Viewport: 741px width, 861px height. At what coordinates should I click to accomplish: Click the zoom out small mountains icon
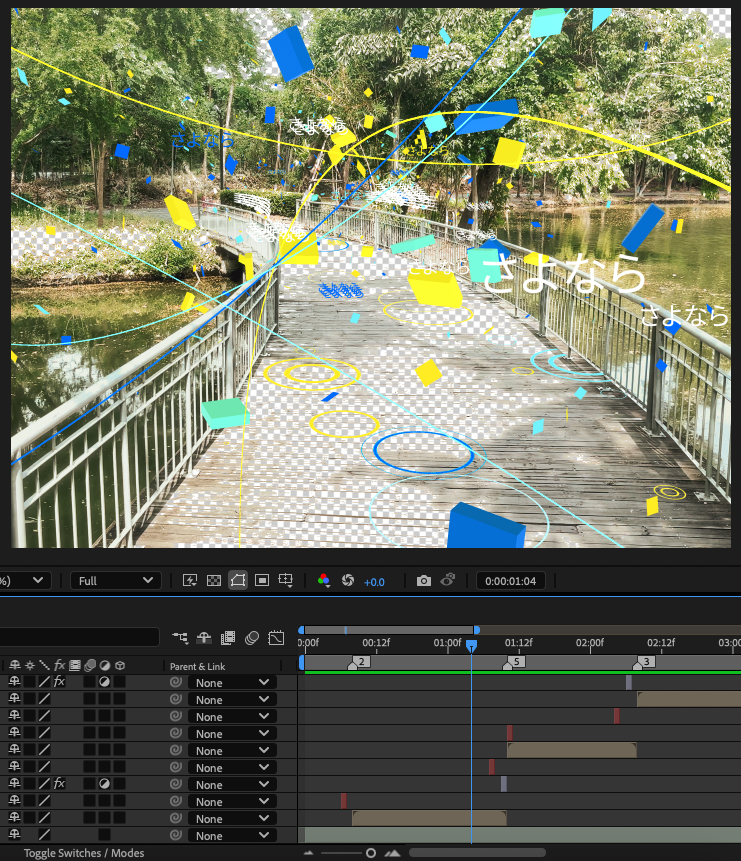(x=308, y=853)
